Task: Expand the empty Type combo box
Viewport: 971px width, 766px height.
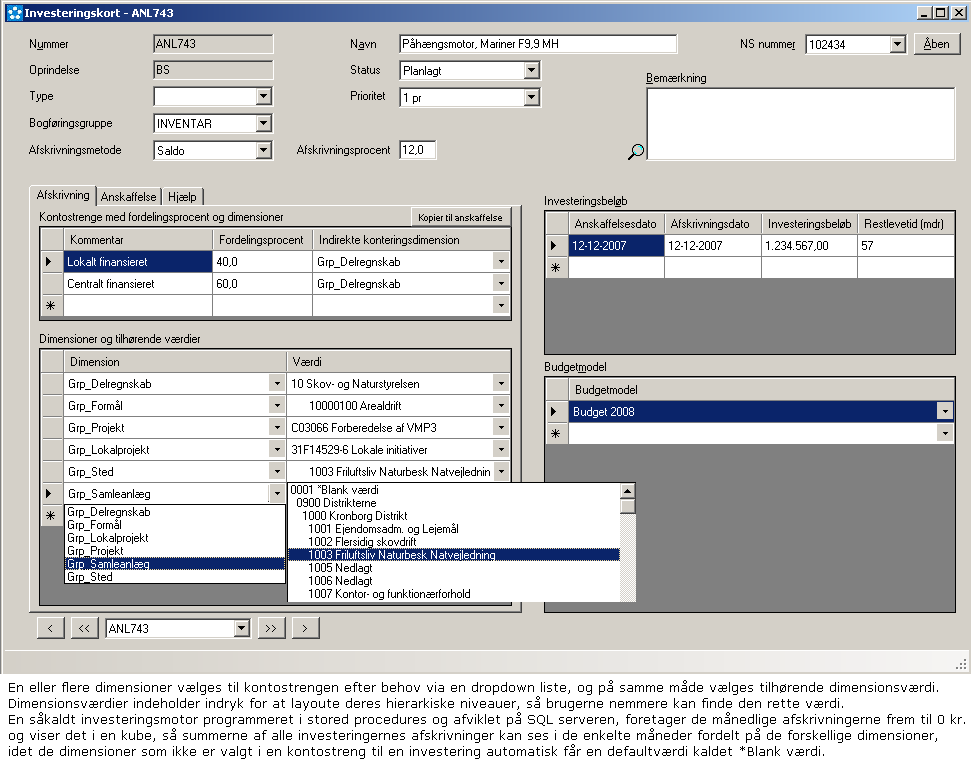Action: tap(264, 96)
